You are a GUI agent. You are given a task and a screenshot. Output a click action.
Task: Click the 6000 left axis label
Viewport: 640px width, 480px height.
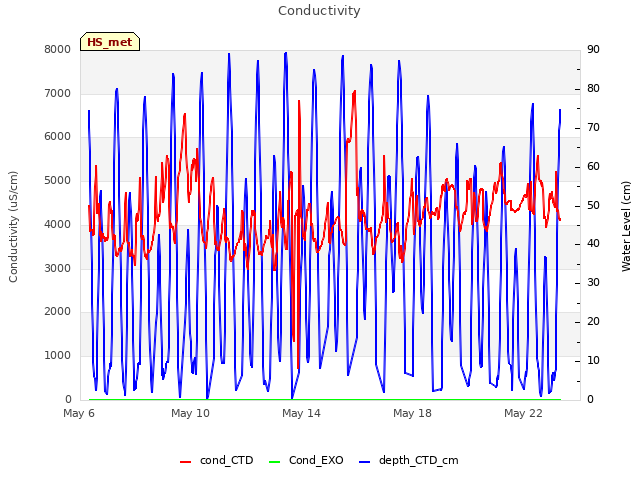58,137
